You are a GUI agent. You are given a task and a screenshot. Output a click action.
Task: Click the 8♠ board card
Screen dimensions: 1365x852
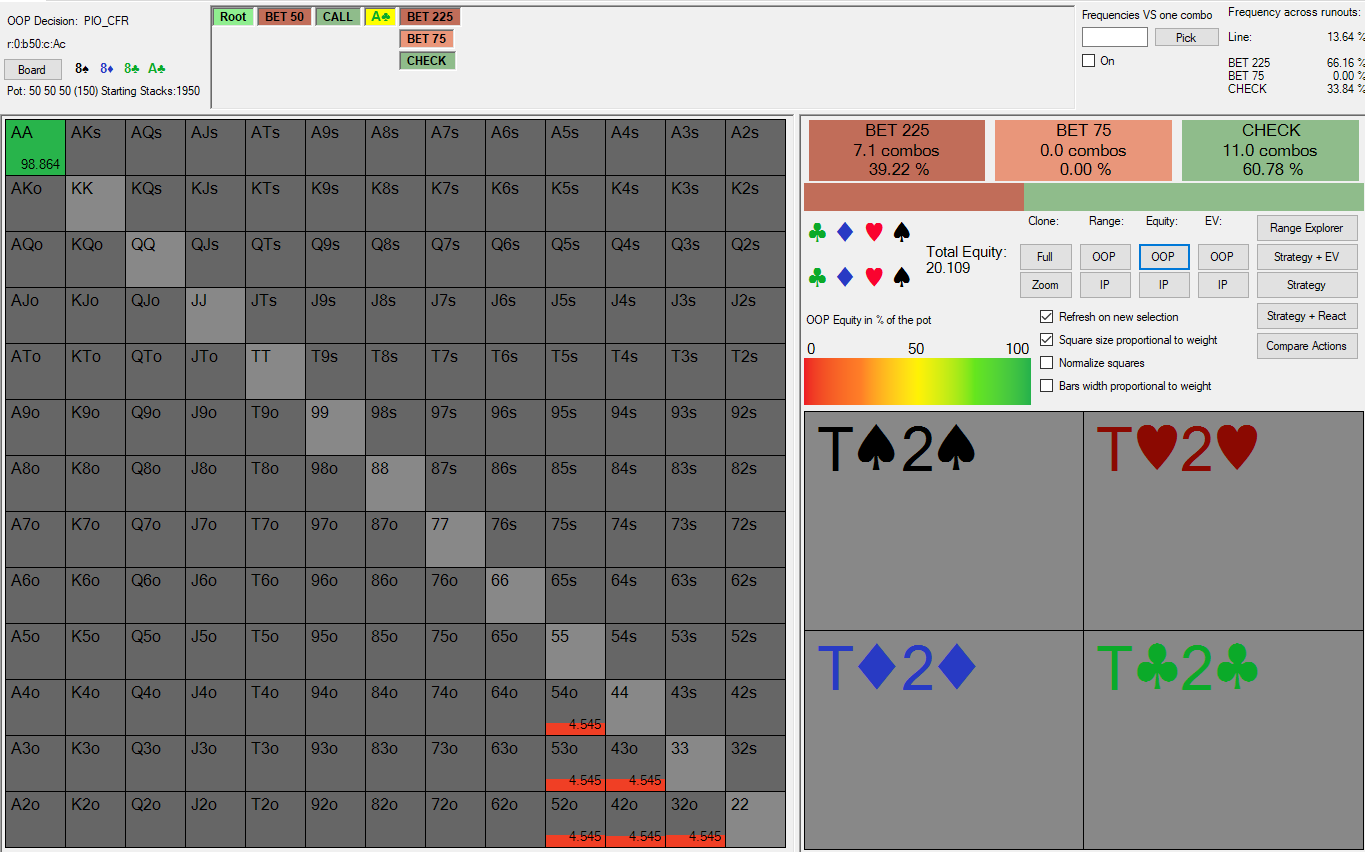click(x=82, y=69)
